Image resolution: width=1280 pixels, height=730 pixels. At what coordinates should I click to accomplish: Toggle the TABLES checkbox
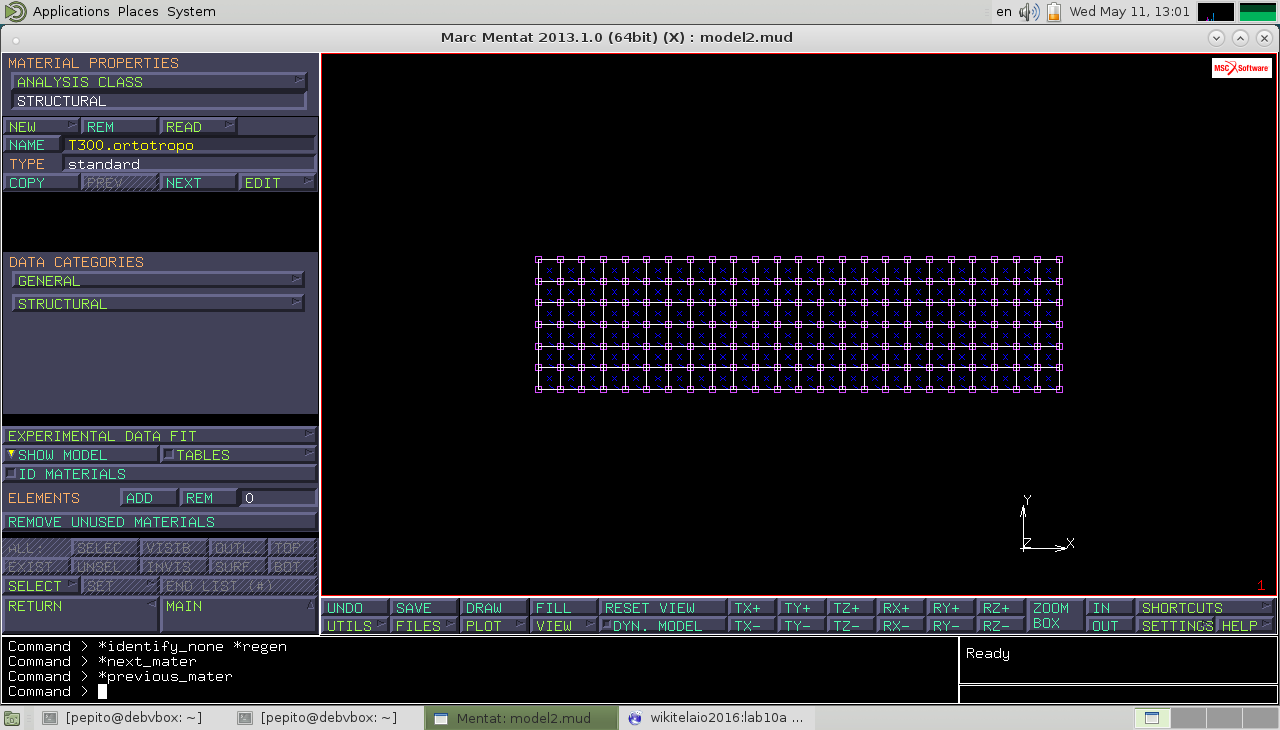pos(169,455)
